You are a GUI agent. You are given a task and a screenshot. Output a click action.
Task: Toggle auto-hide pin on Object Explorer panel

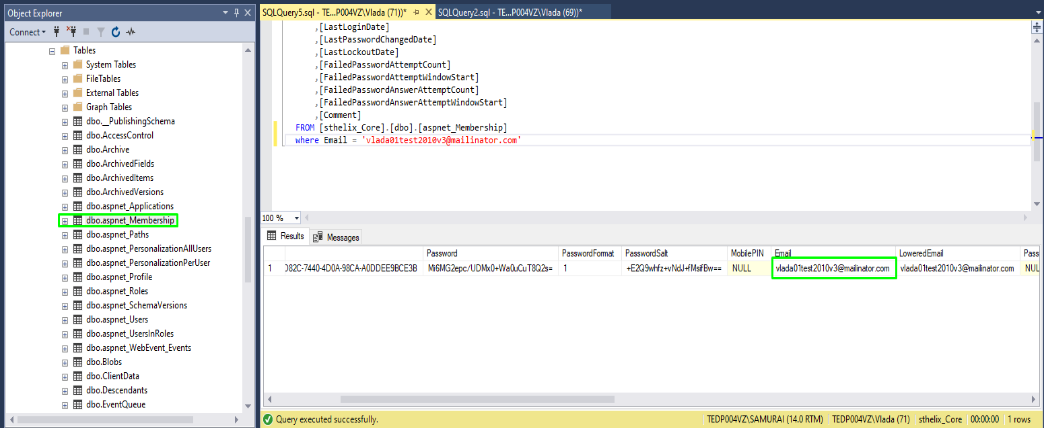coord(236,13)
